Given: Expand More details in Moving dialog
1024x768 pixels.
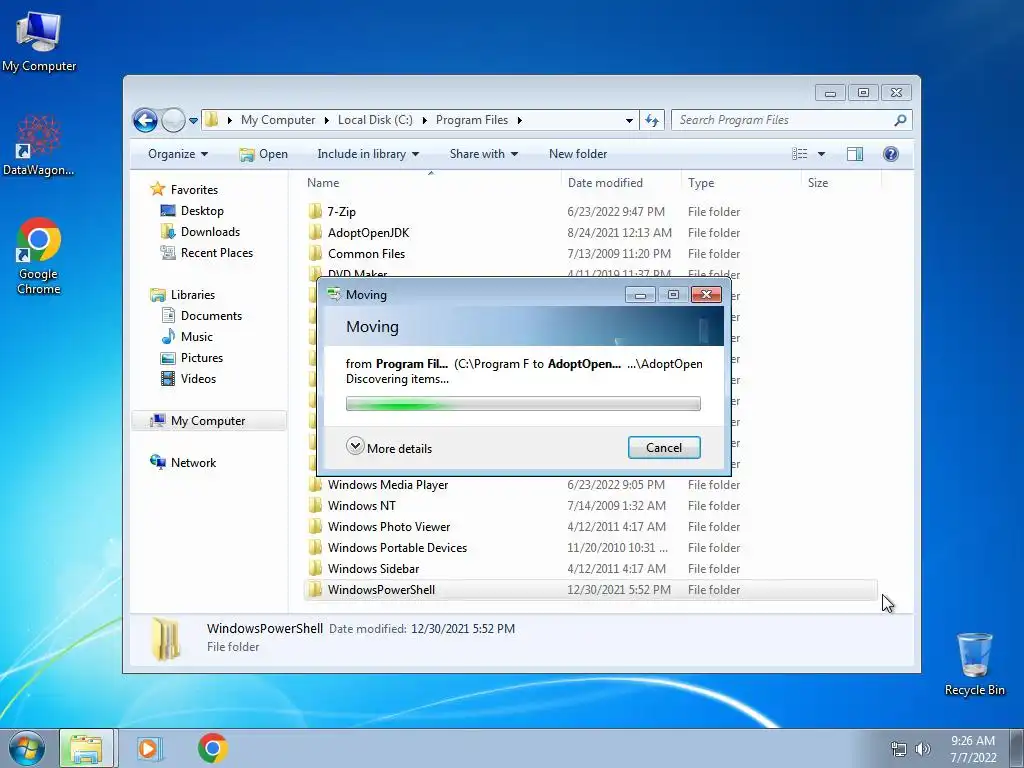Looking at the screenshot, I should point(389,448).
